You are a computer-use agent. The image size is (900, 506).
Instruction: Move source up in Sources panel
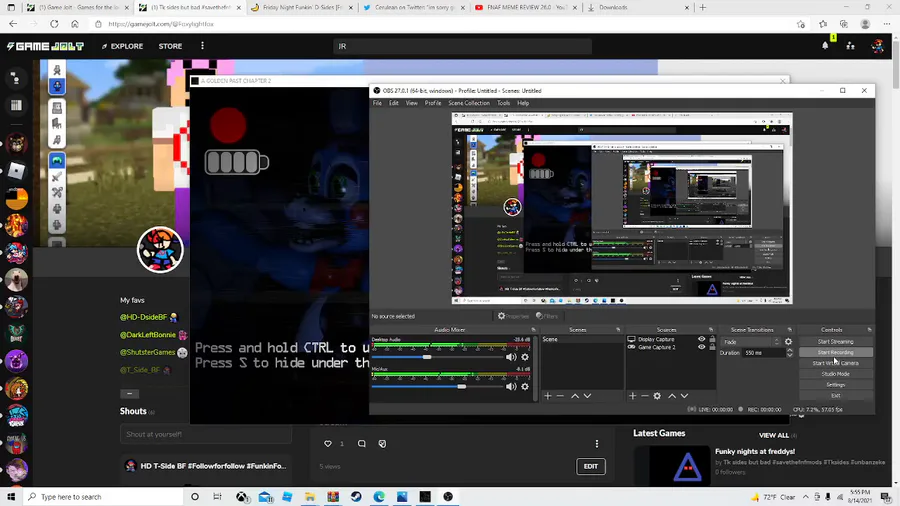(x=672, y=396)
